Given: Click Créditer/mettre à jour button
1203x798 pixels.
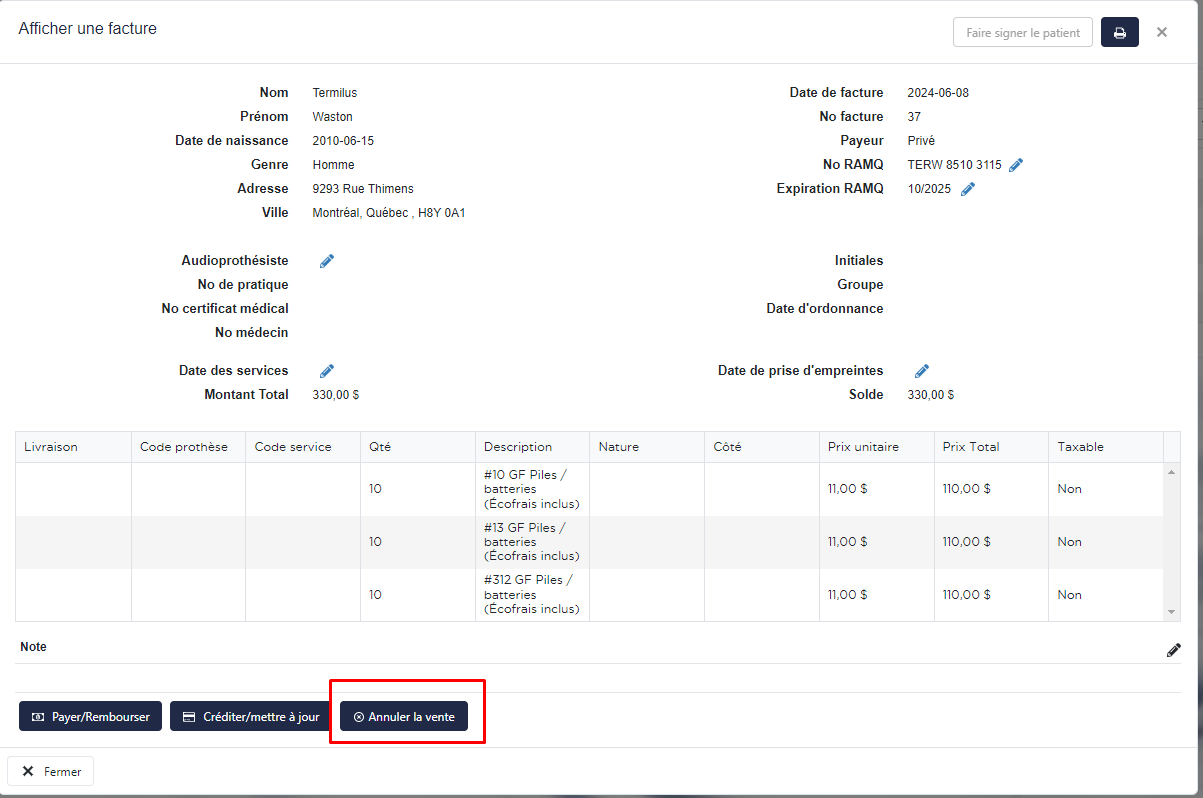Looking at the screenshot, I should (250, 716).
